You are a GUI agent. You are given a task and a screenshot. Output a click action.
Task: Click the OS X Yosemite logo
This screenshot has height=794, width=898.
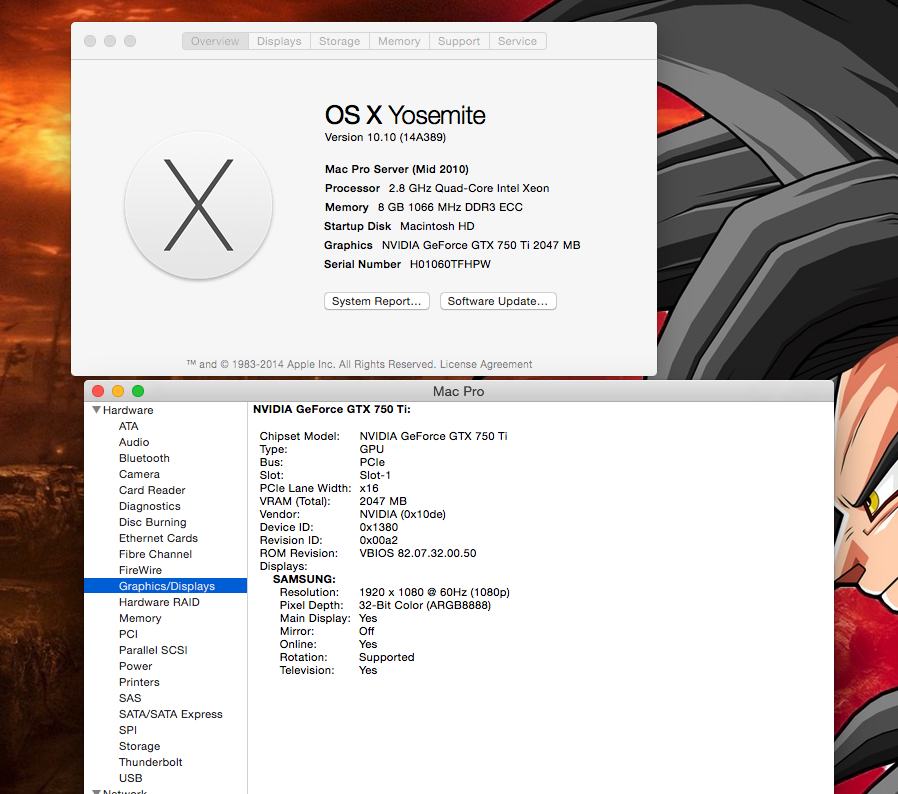pyautogui.click(x=198, y=206)
